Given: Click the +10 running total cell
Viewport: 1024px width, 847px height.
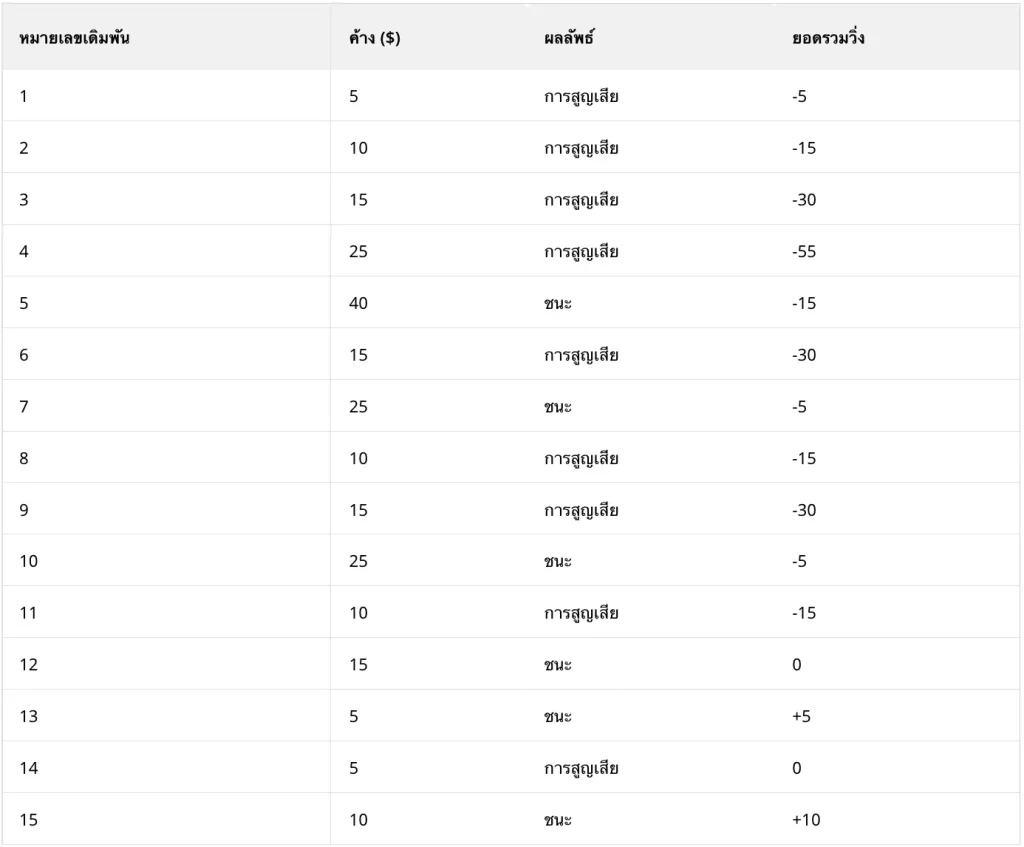Looking at the screenshot, I should tap(805, 820).
